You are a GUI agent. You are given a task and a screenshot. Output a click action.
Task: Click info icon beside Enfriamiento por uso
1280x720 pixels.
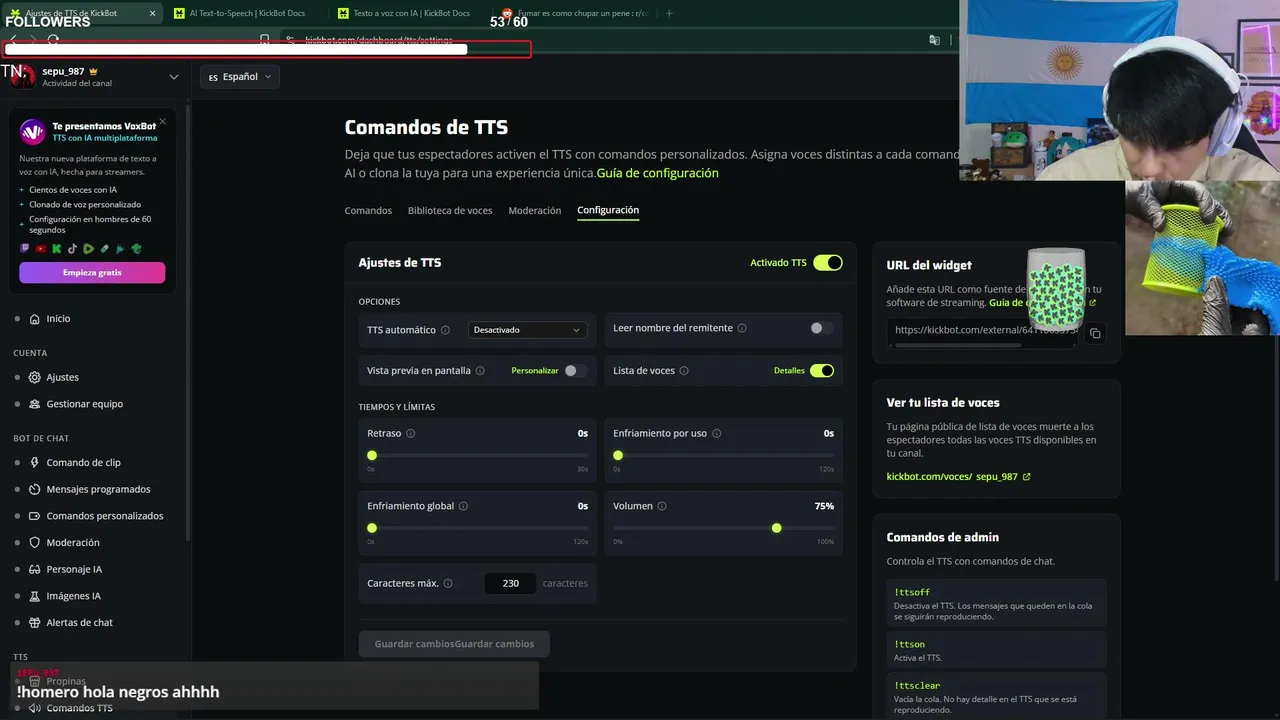coord(716,434)
